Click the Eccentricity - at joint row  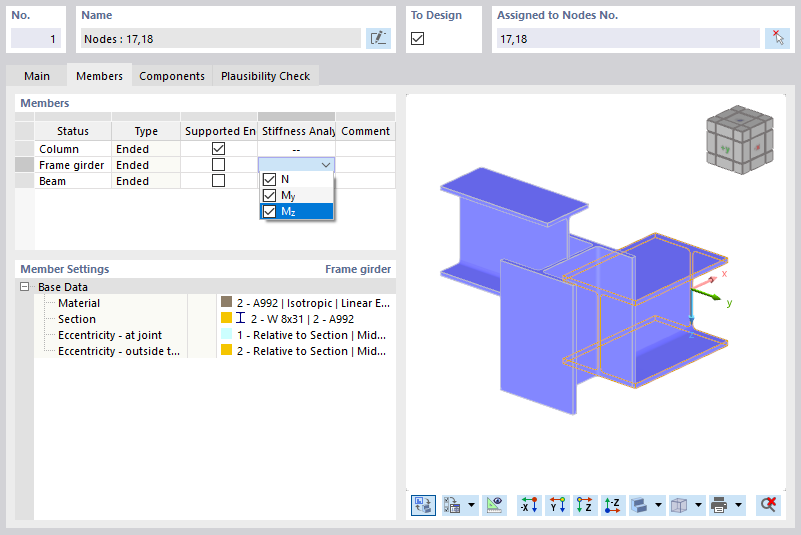coord(215,335)
